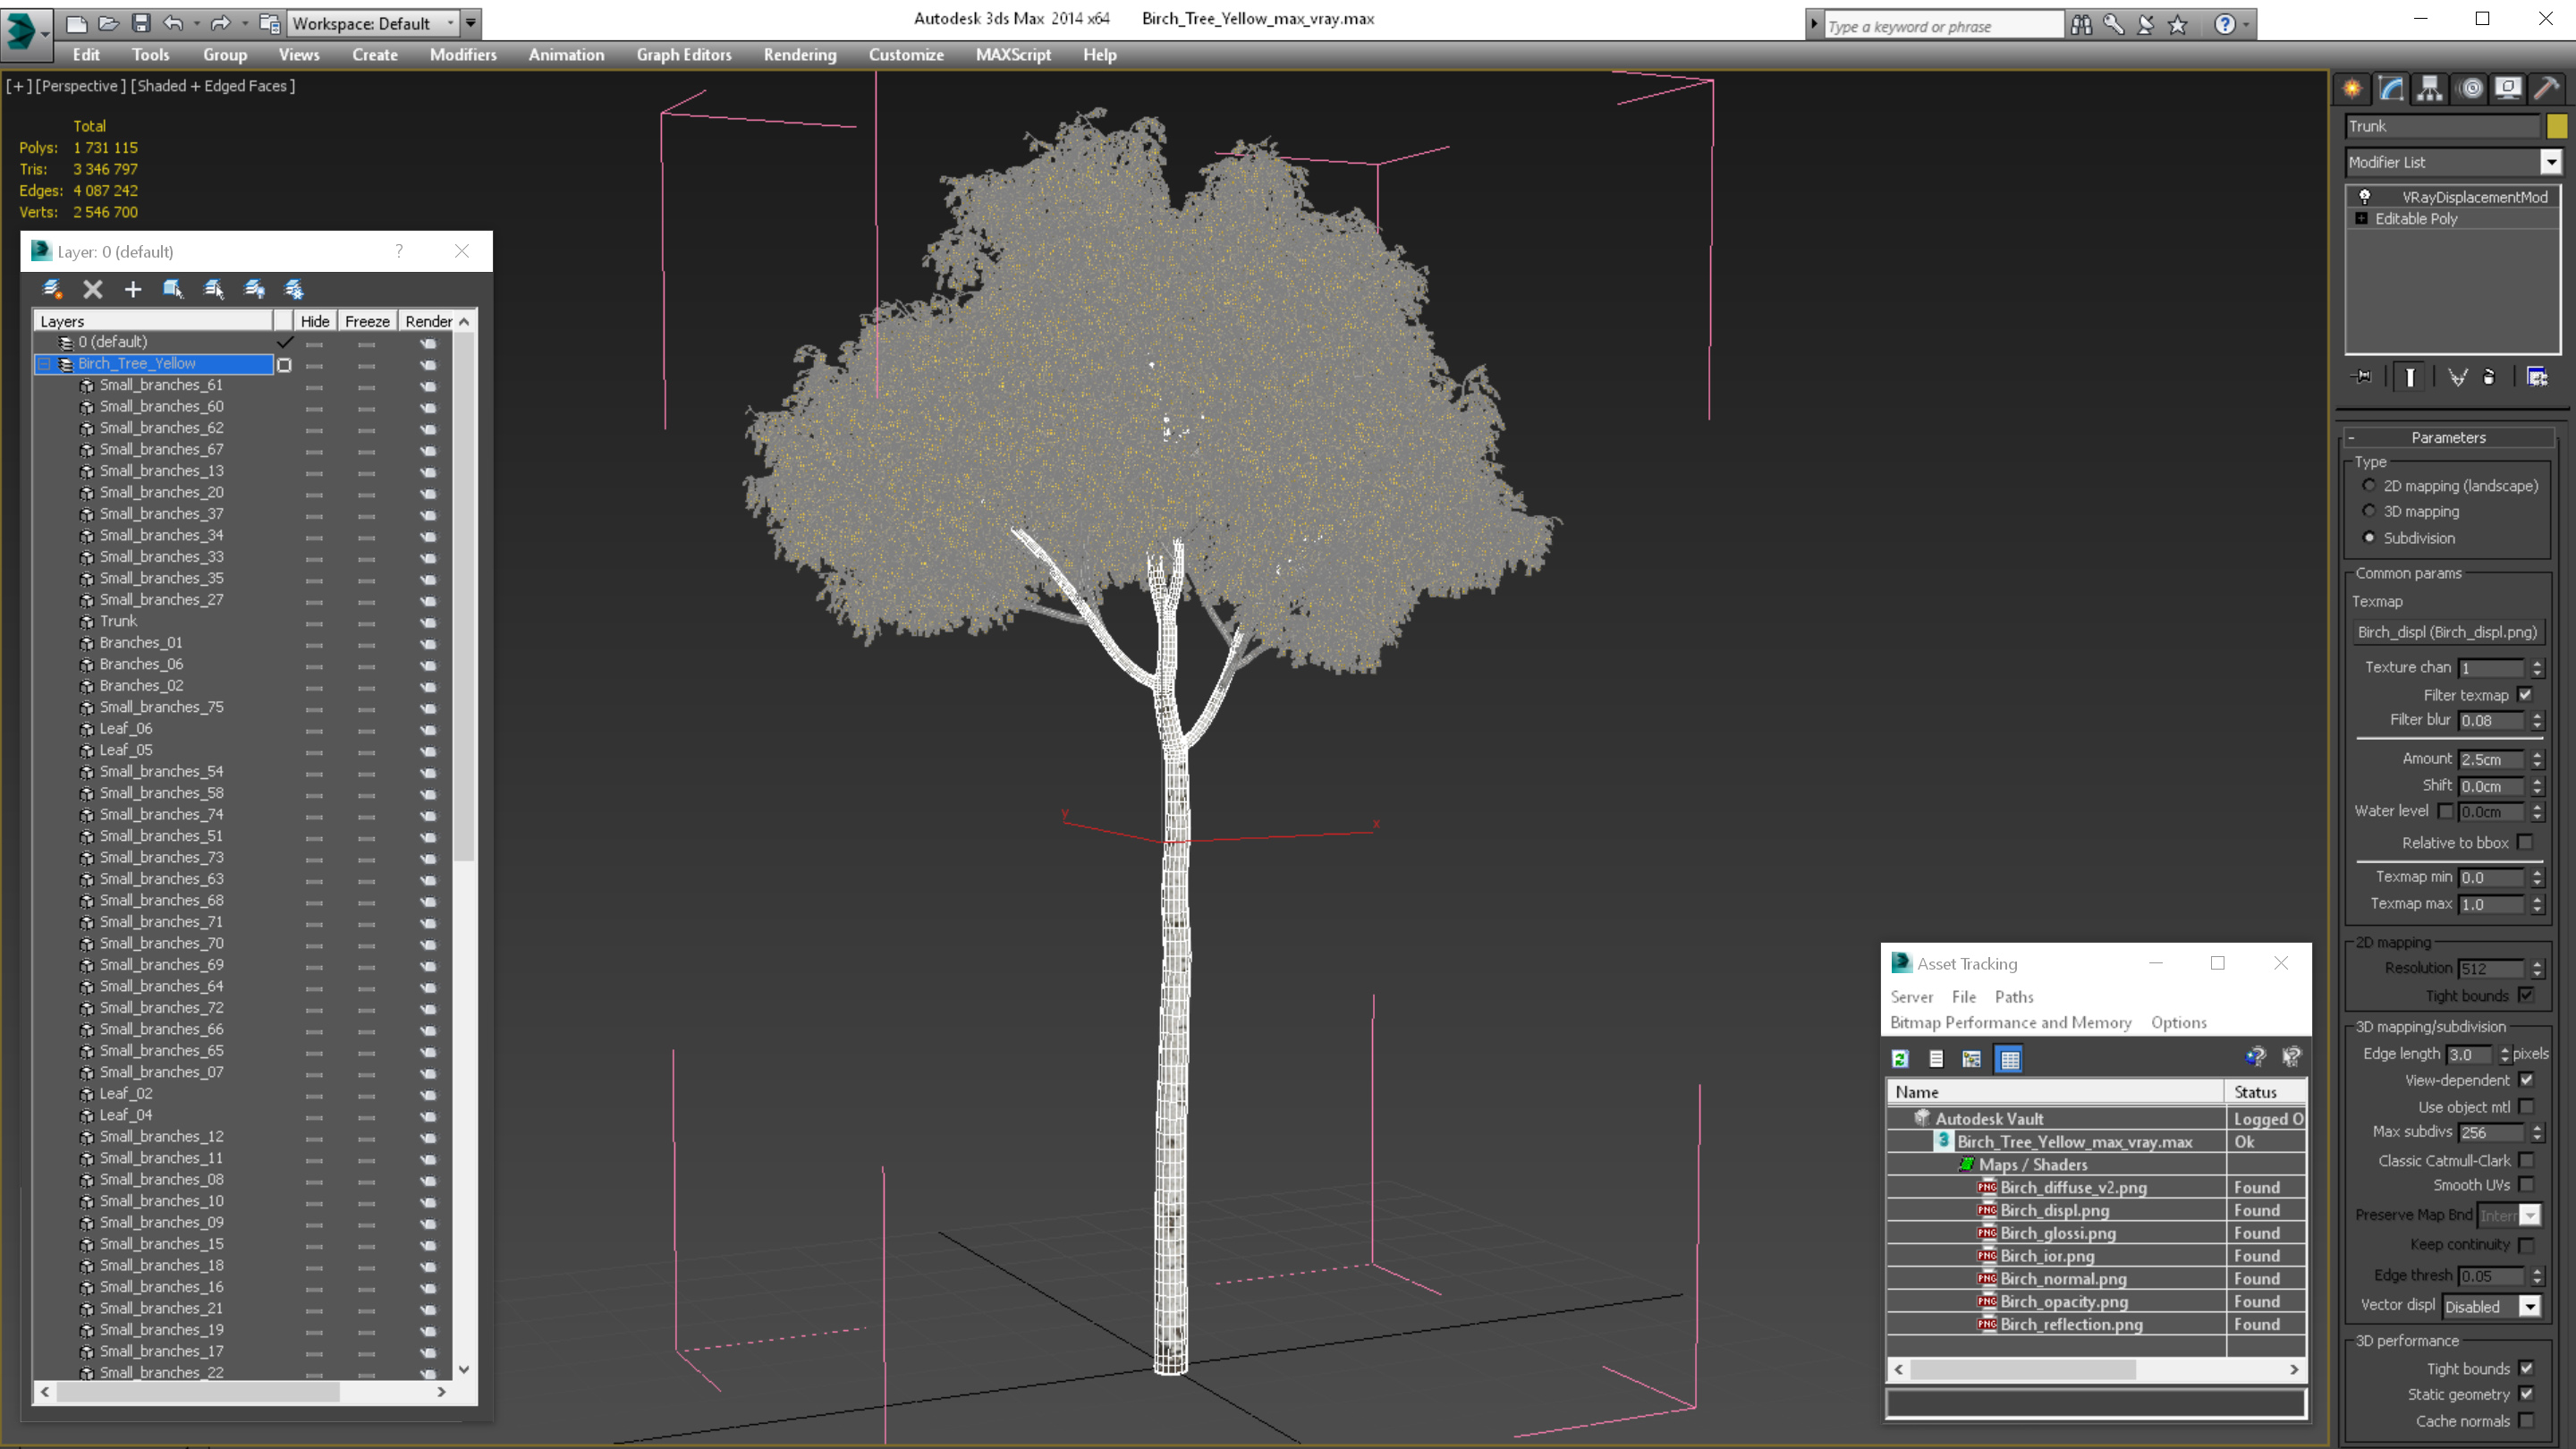Click Freeze/Unfreeze All Layers icon

pyautogui.click(x=294, y=289)
